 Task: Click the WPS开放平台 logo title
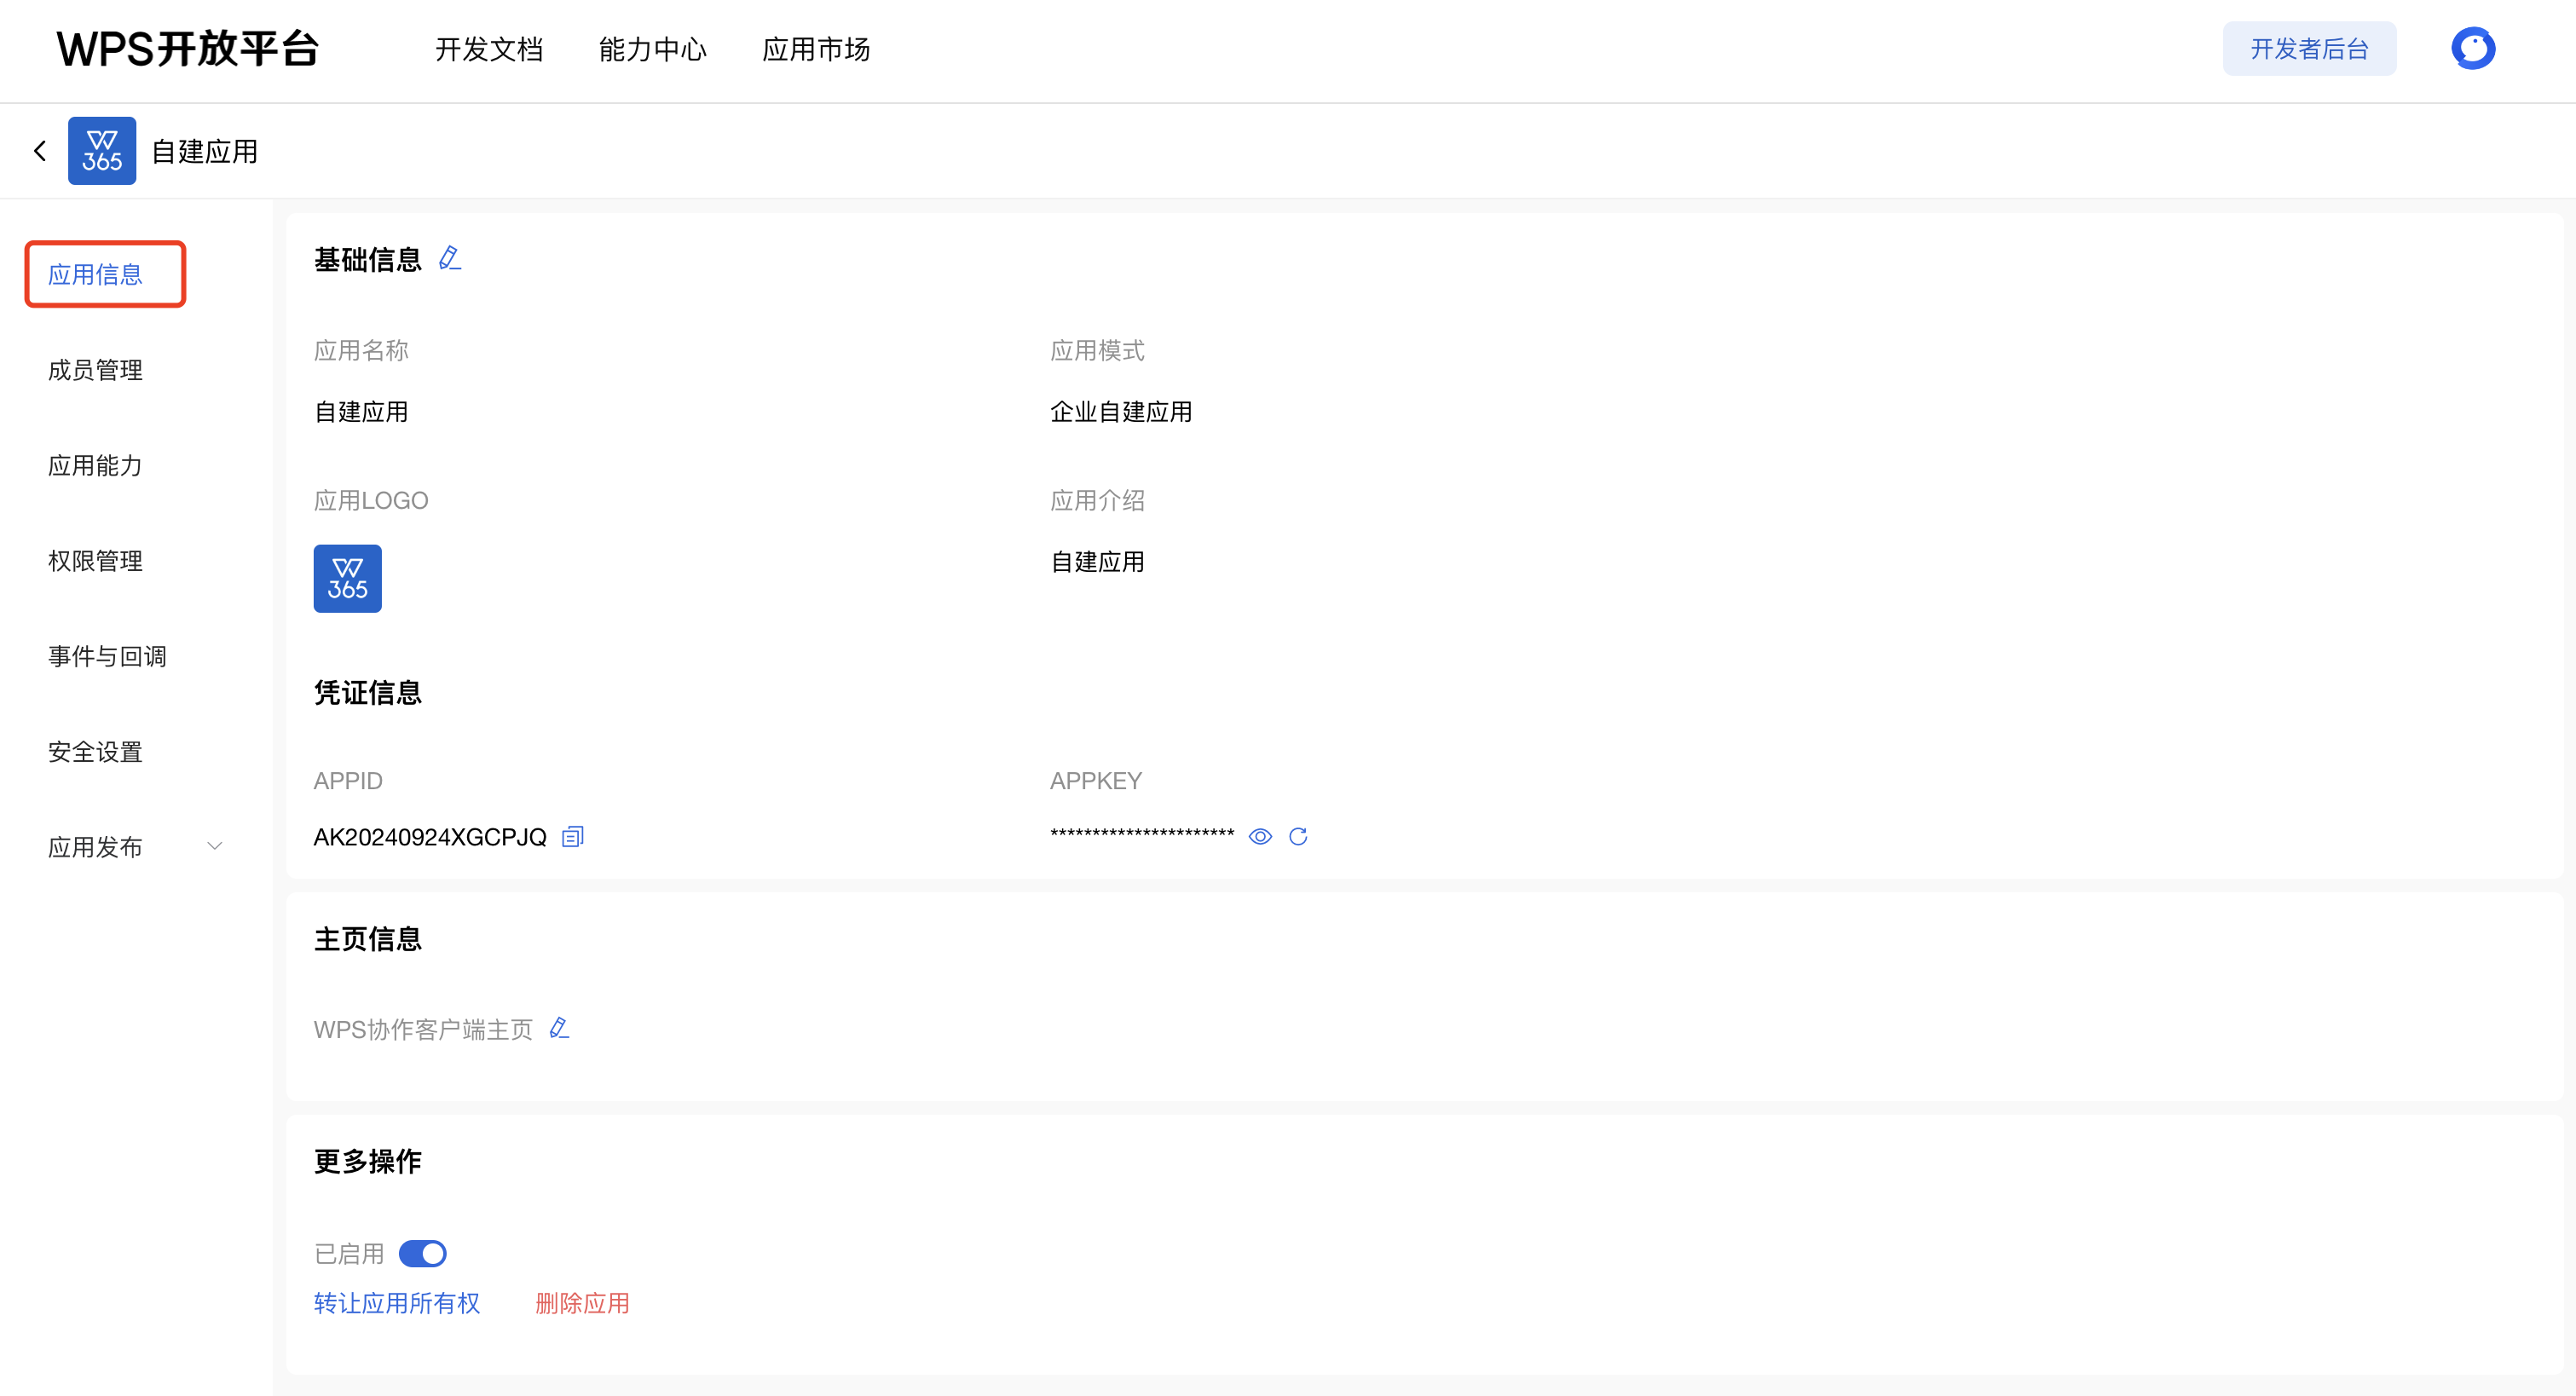188,49
